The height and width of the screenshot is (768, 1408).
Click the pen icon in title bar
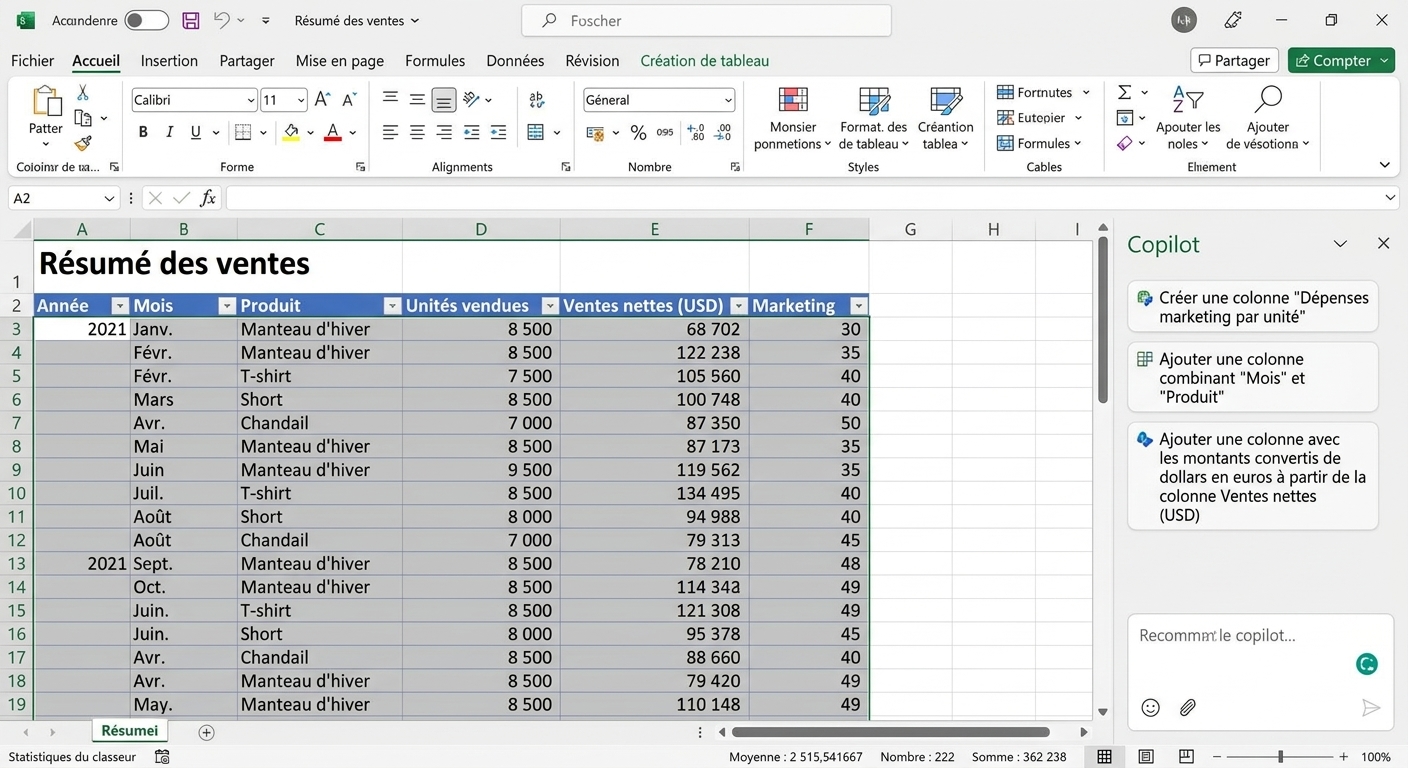[1233, 20]
